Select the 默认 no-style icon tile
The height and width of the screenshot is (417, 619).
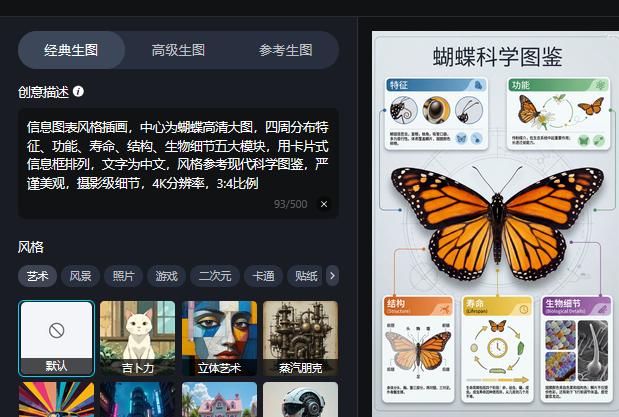point(56,338)
